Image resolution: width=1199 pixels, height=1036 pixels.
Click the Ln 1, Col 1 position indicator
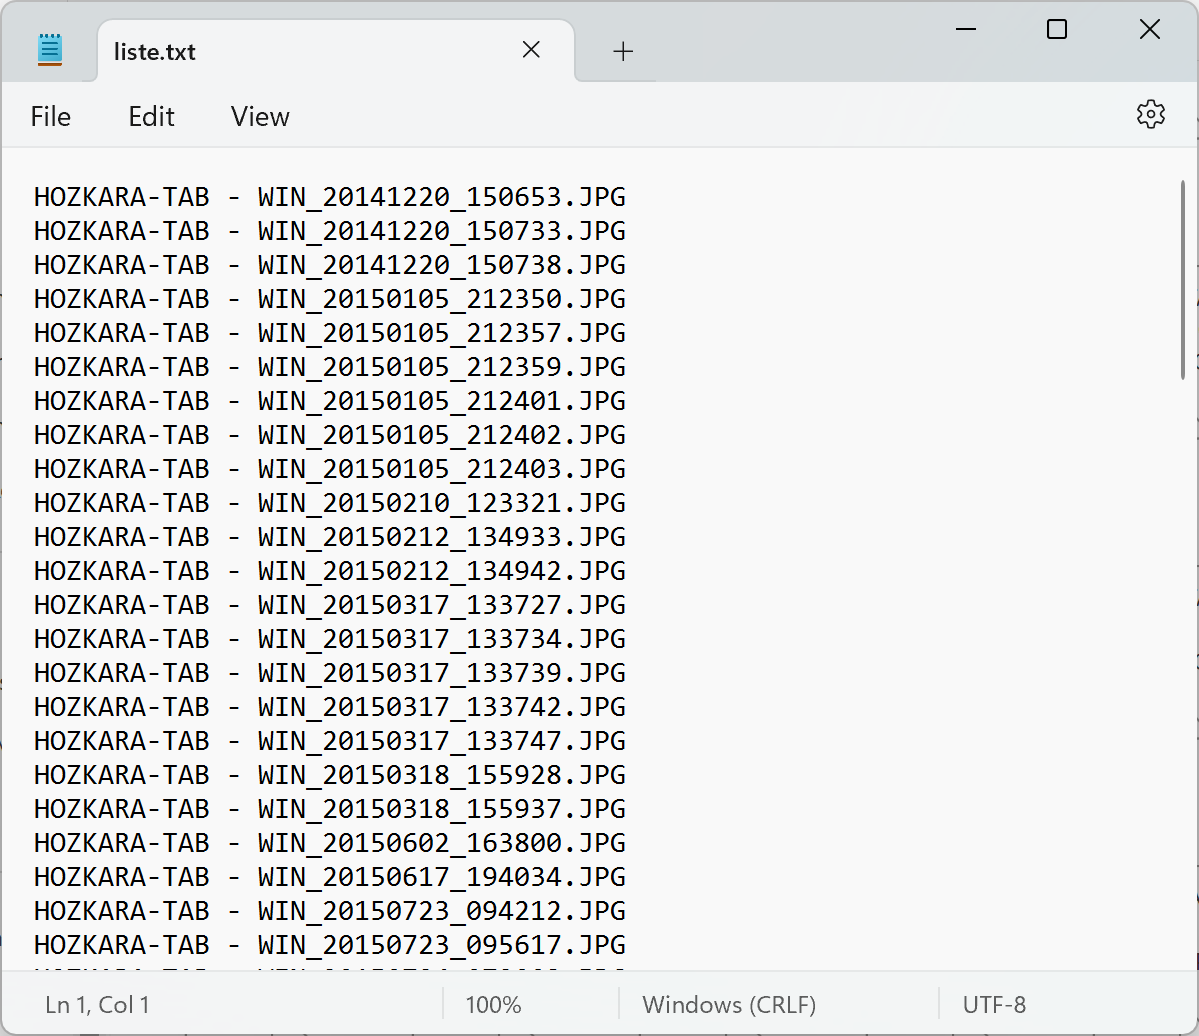[97, 1004]
